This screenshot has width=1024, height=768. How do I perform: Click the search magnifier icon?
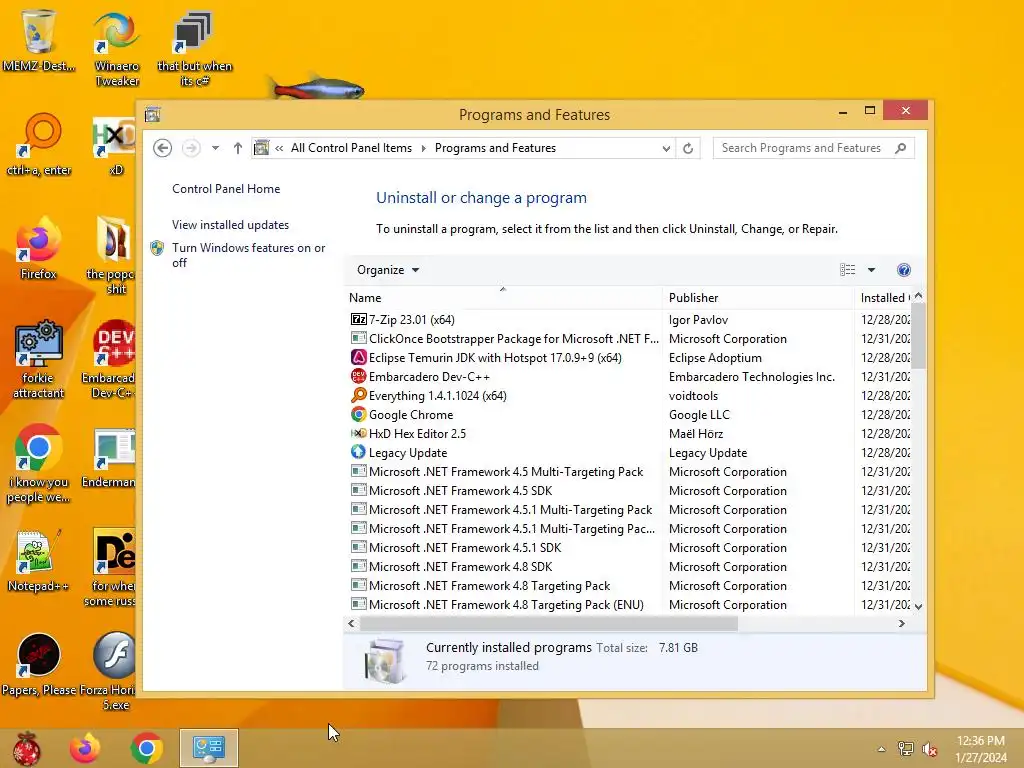pos(901,148)
